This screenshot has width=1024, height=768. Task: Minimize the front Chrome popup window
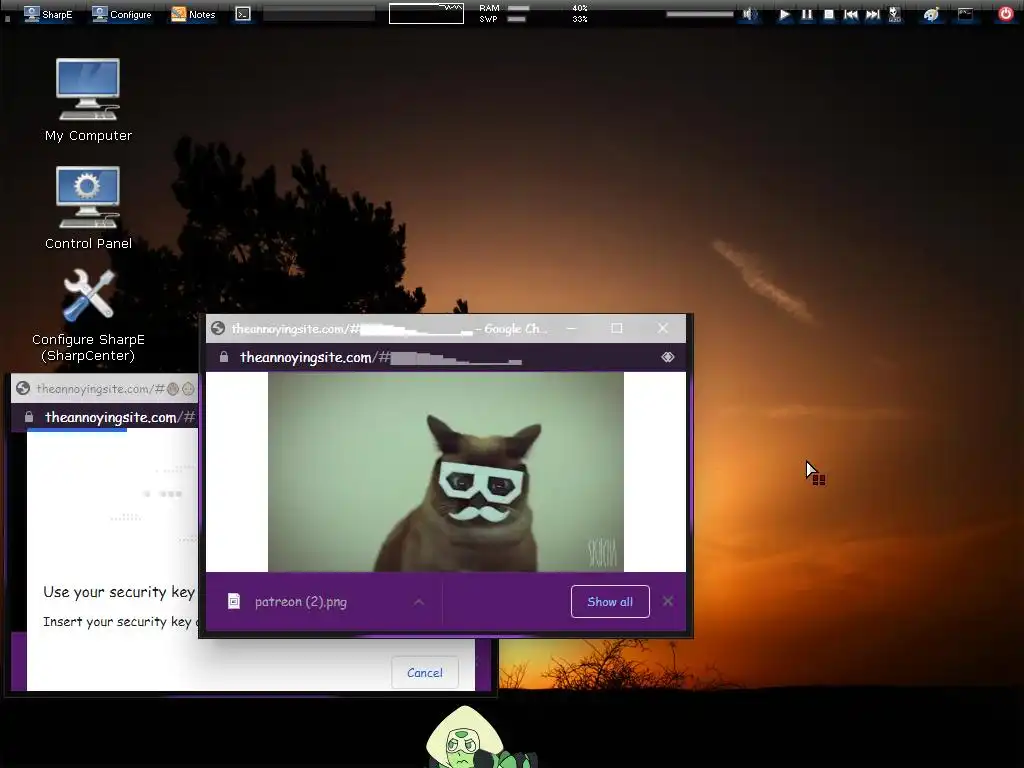pos(571,328)
